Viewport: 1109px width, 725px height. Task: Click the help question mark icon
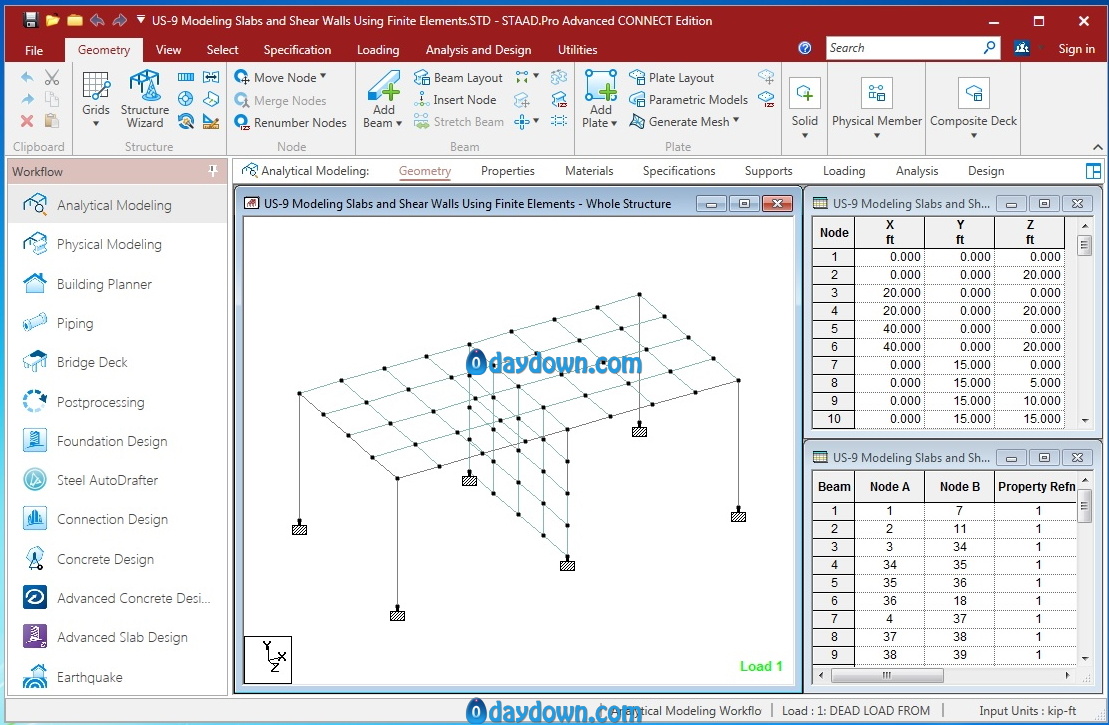click(805, 48)
